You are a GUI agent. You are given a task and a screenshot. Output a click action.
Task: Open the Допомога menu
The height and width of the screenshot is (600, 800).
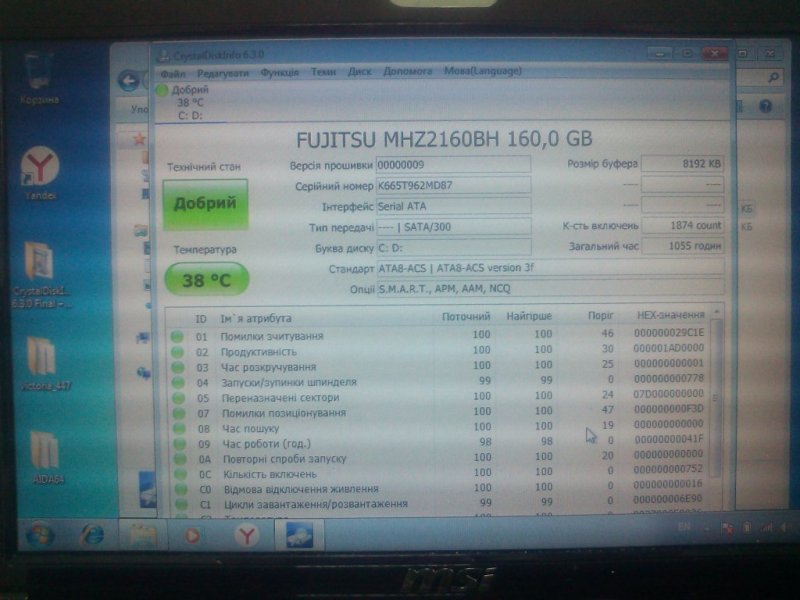click(x=407, y=72)
